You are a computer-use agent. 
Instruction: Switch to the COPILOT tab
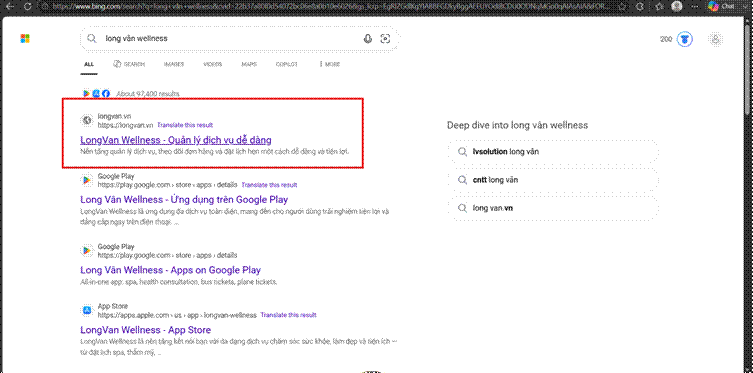pyautogui.click(x=287, y=64)
